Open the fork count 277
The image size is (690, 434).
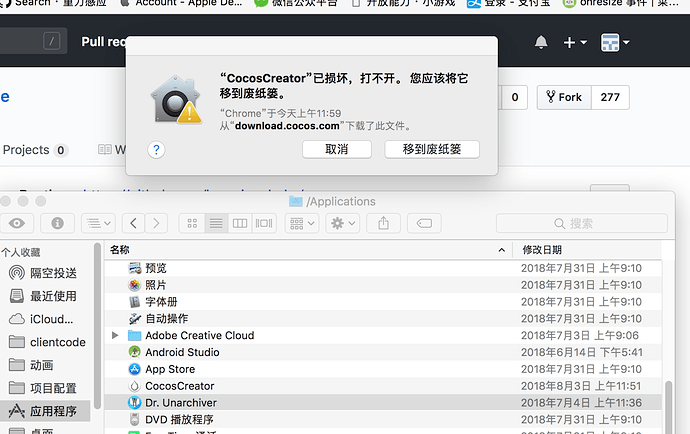pos(610,97)
